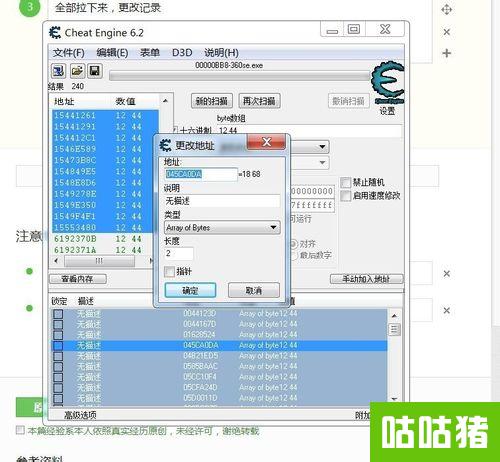
Task: Click the Cheat Engine settings logo
Action: [x=388, y=83]
